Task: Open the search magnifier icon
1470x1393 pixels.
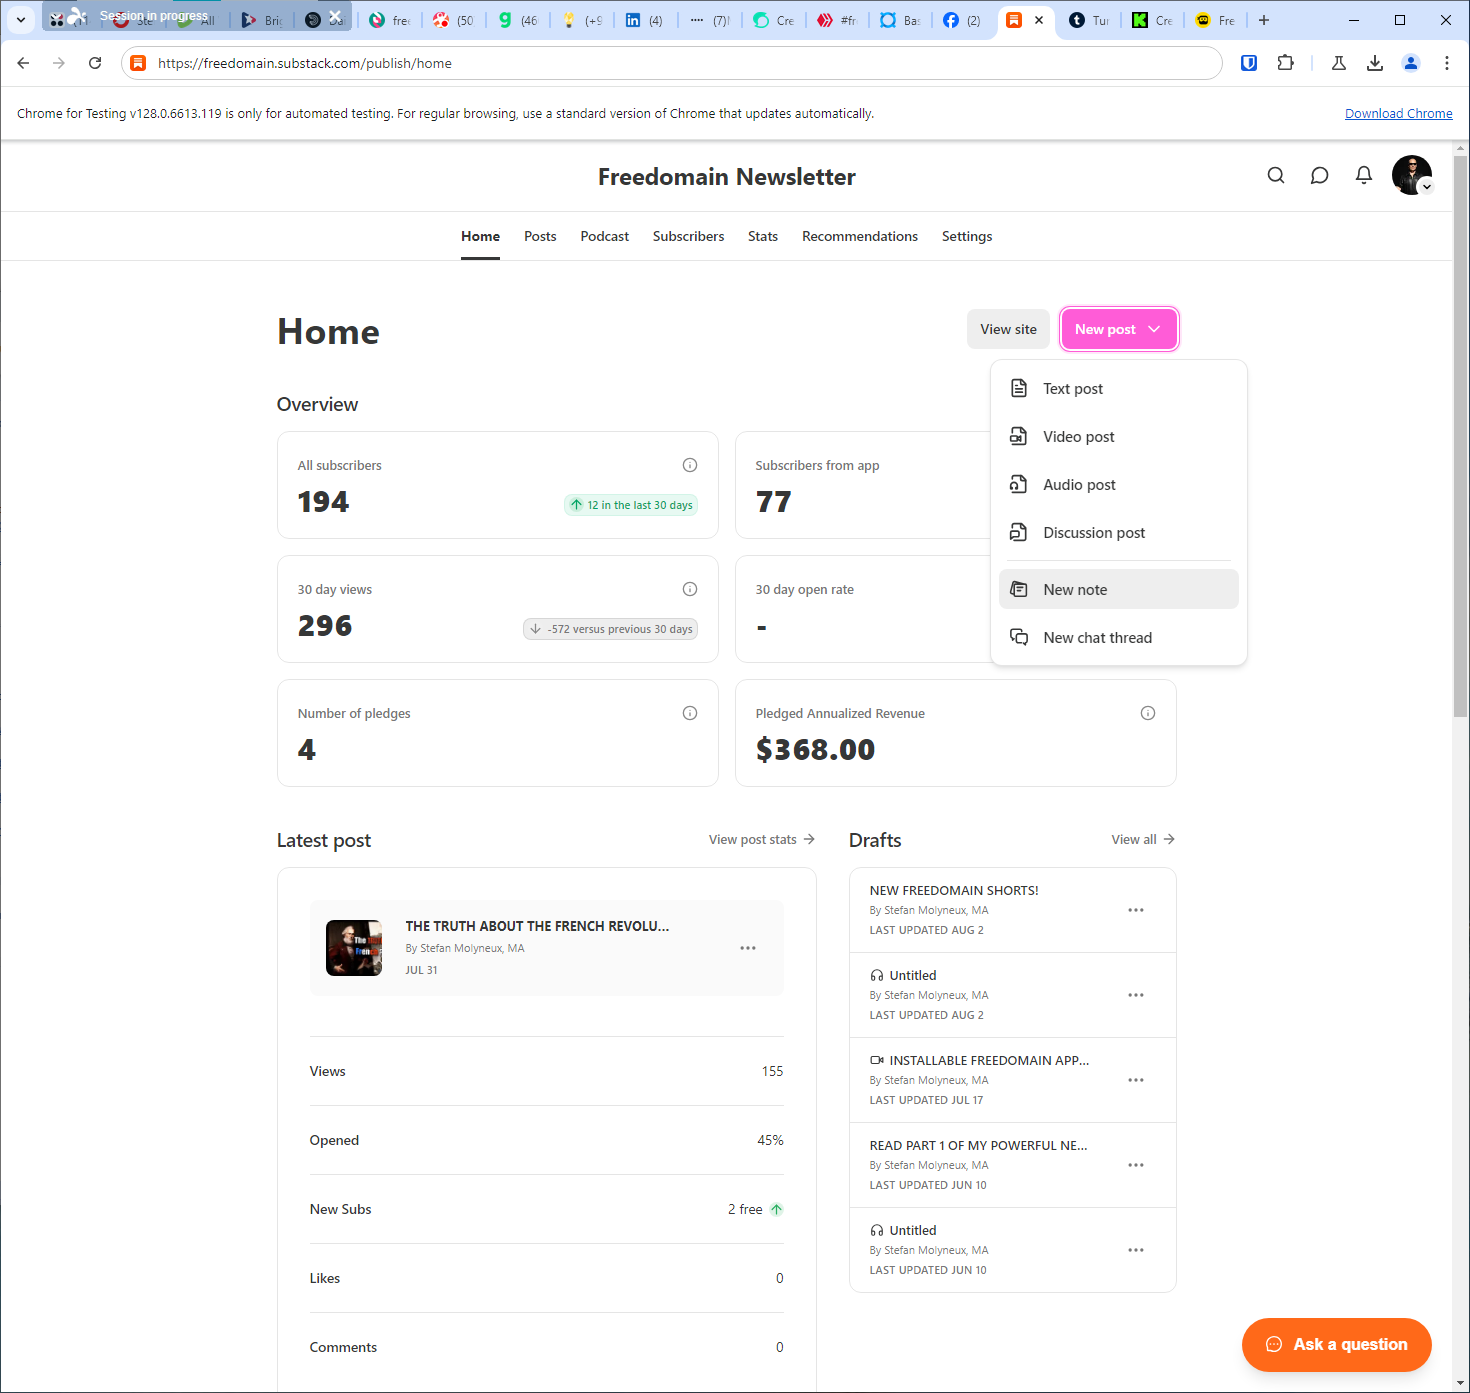Action: pyautogui.click(x=1276, y=176)
